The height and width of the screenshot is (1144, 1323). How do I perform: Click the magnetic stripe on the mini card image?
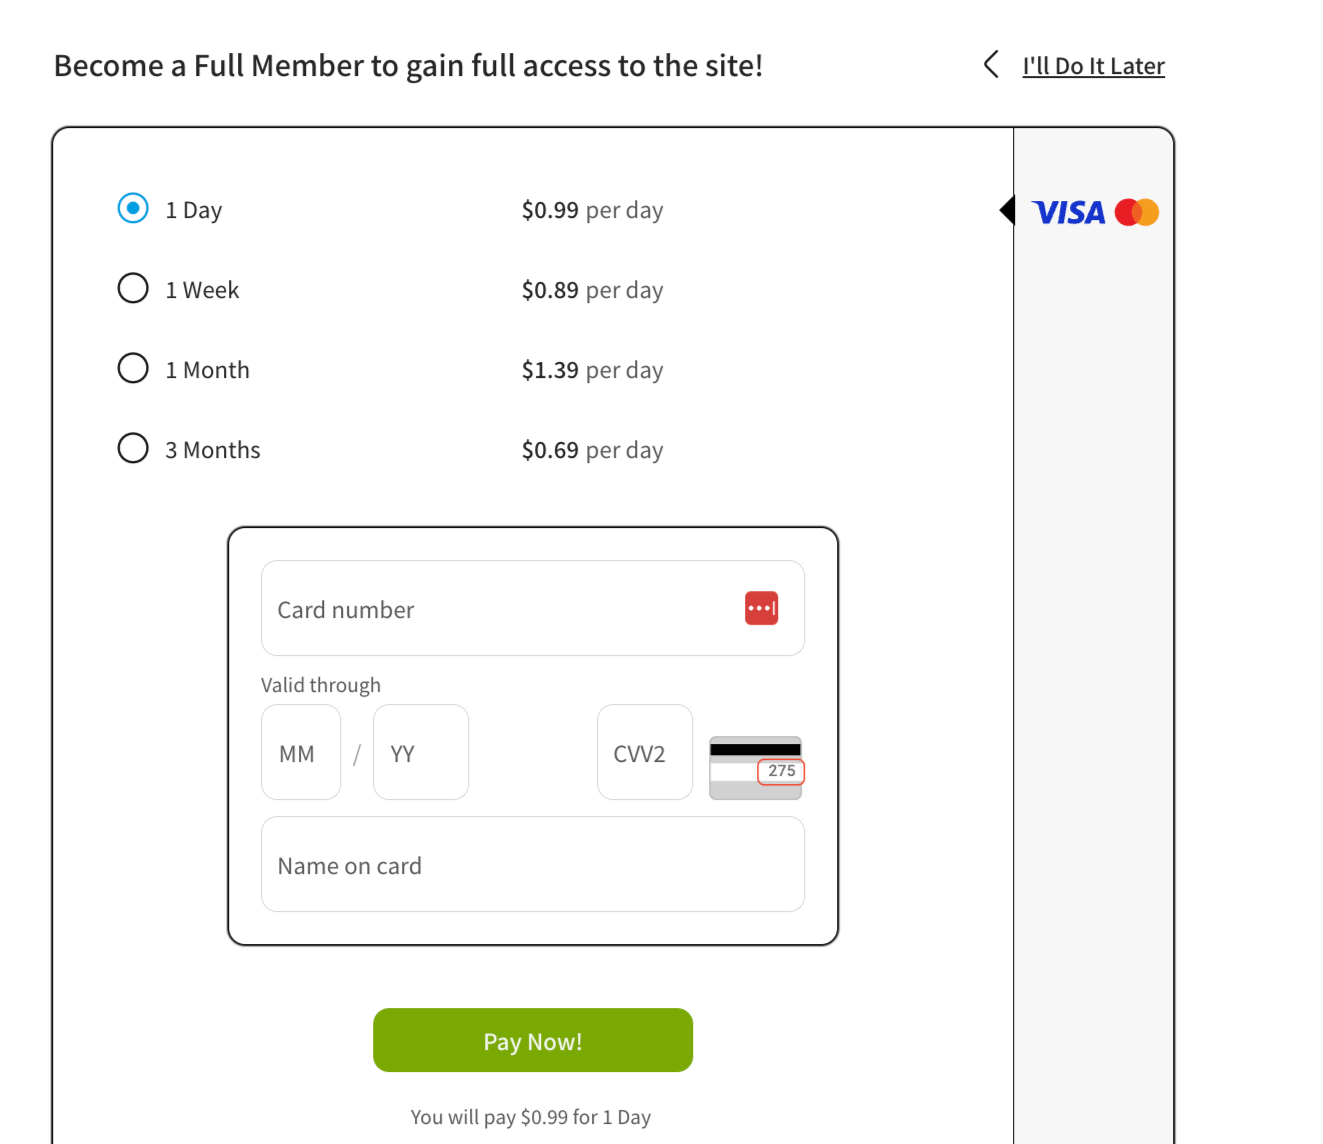[755, 747]
